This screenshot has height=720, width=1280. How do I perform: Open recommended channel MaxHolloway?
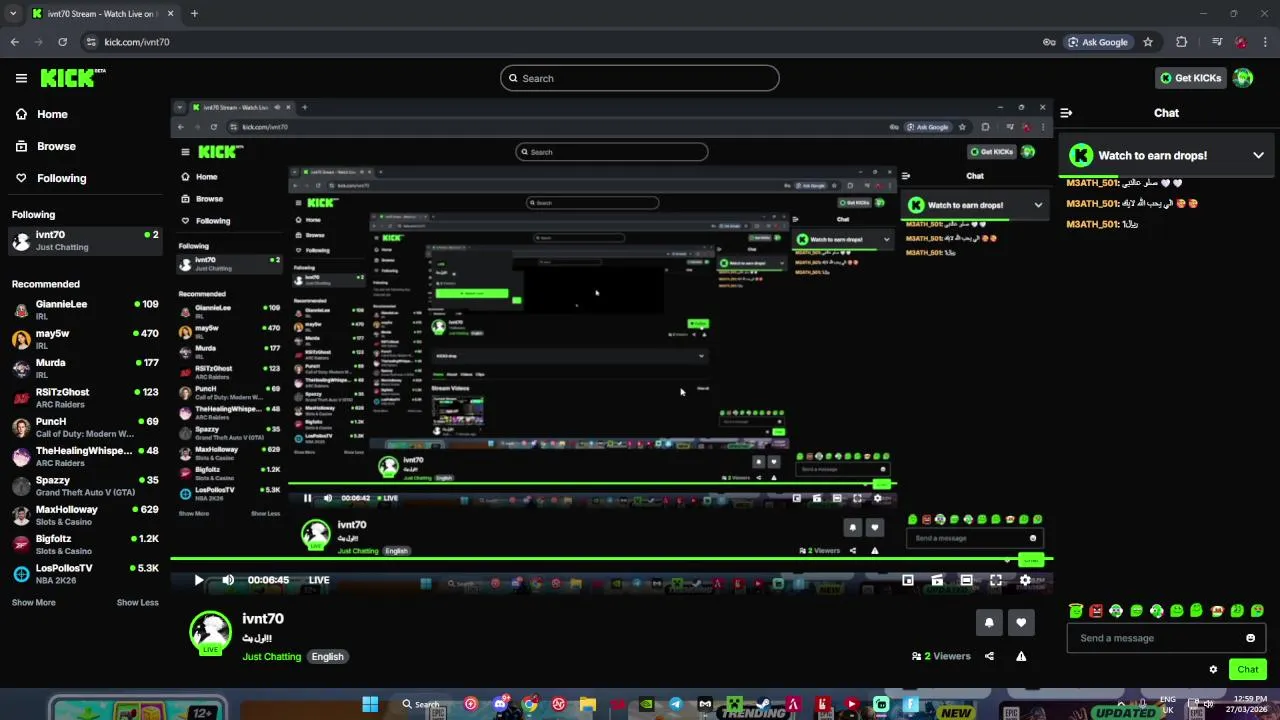(x=85, y=515)
